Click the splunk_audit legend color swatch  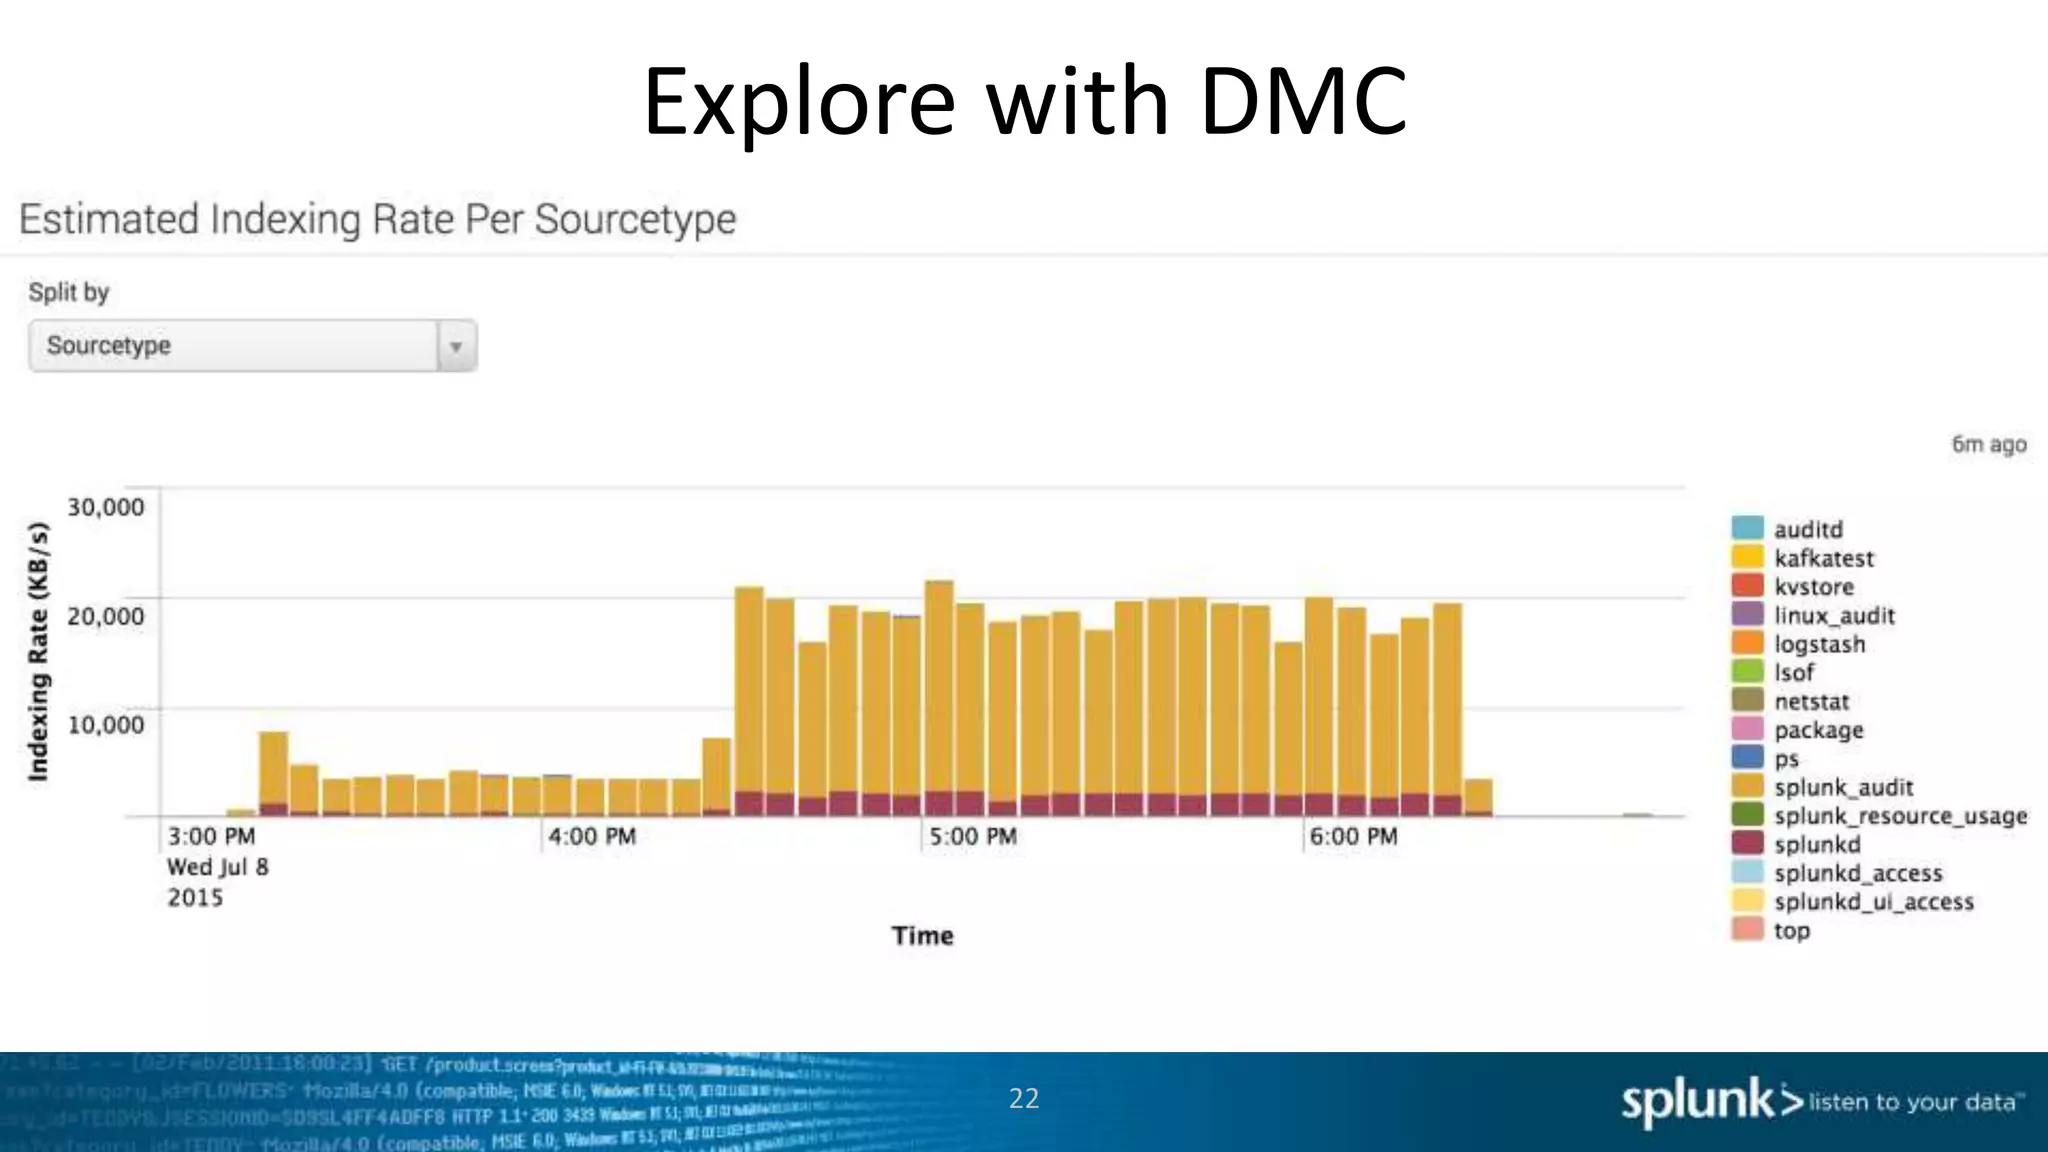[1747, 786]
